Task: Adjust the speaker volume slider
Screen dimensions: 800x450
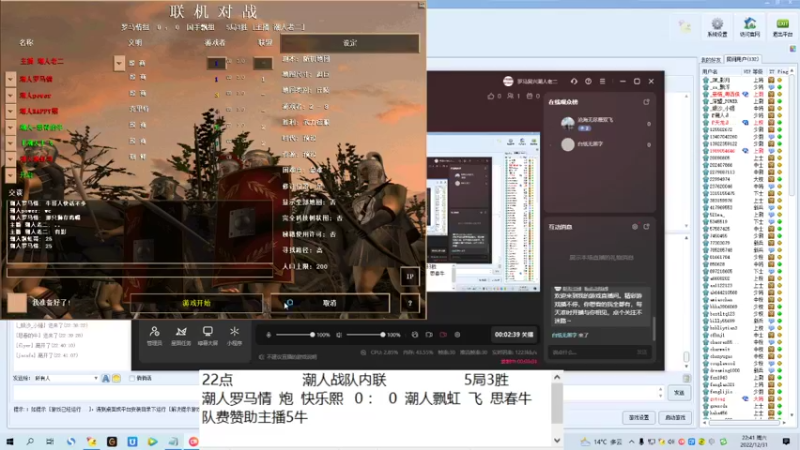Action: pyautogui.click(x=365, y=335)
